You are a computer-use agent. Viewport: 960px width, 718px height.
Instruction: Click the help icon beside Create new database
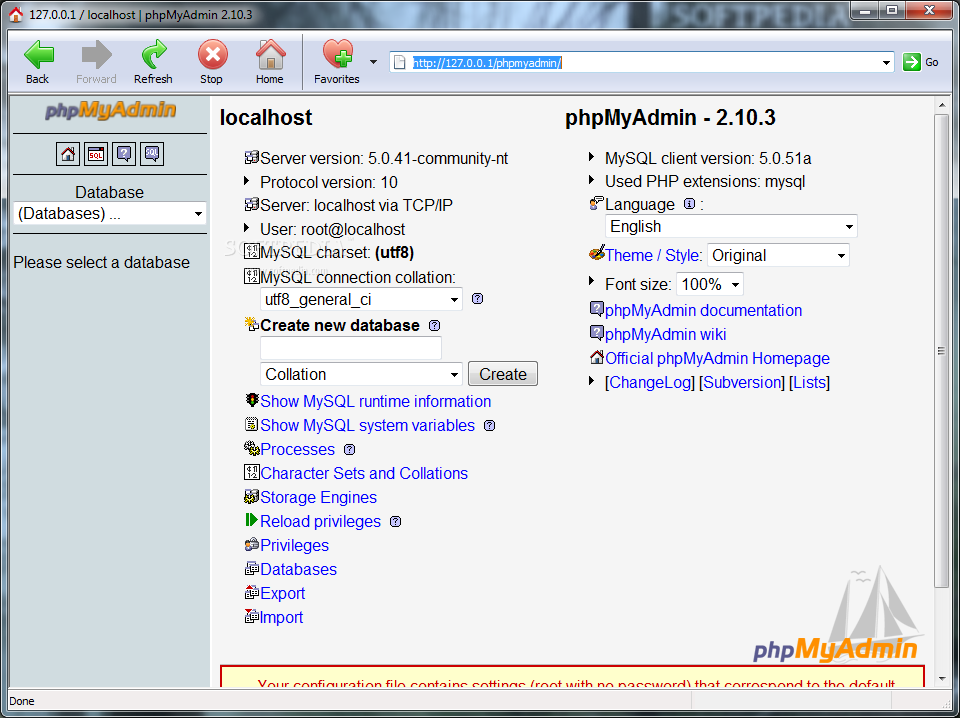(x=435, y=326)
